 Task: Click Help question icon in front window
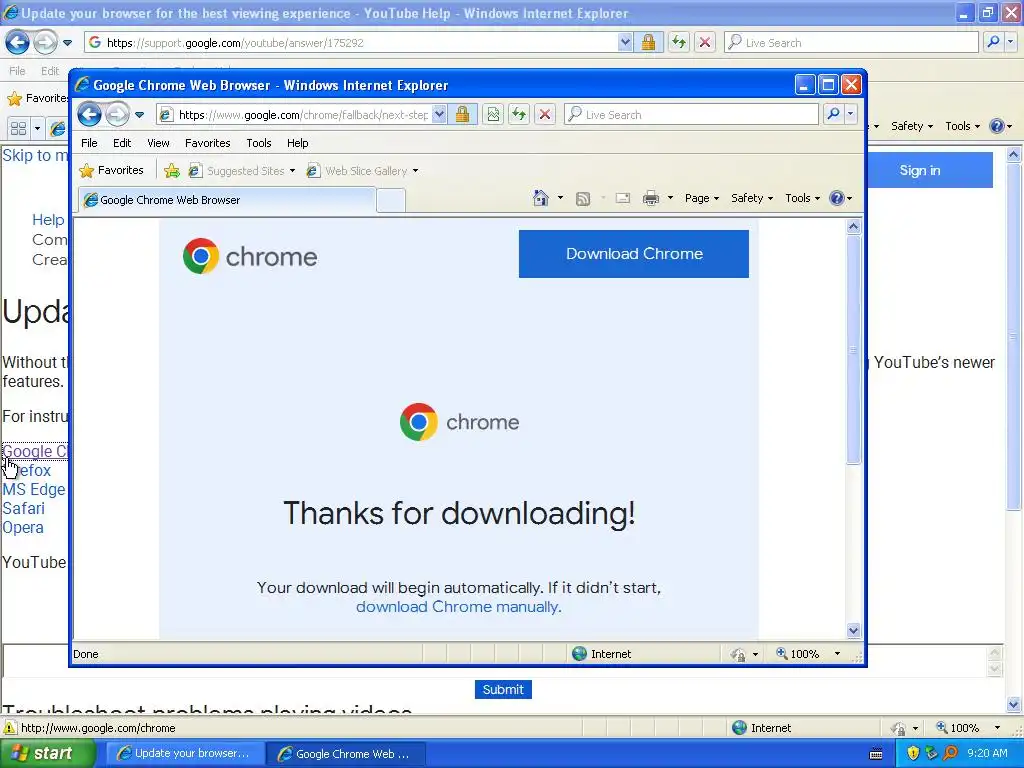tap(837, 199)
